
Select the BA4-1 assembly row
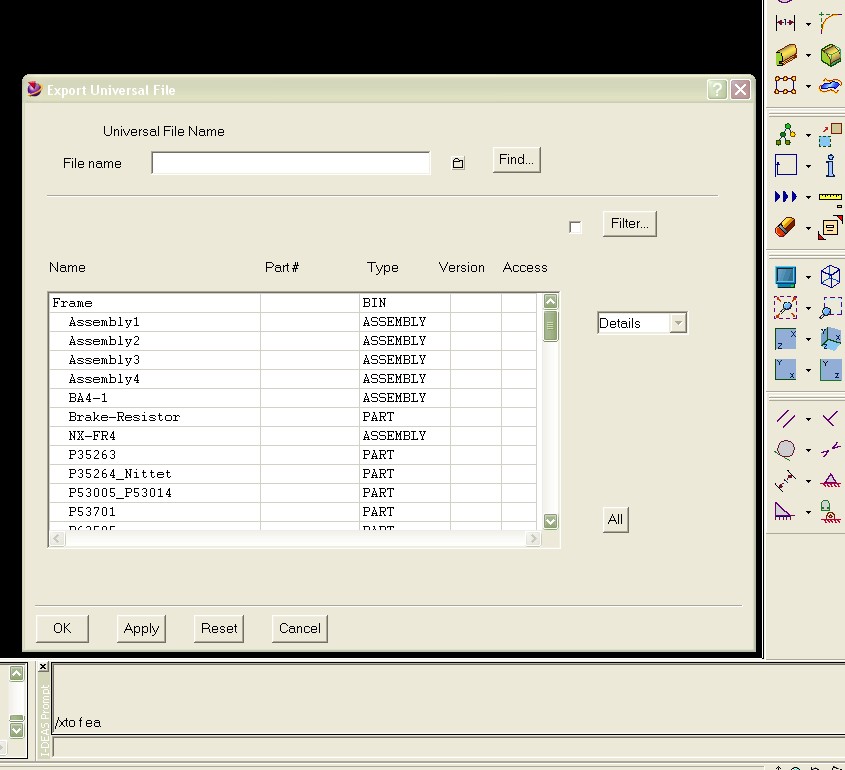(x=293, y=398)
